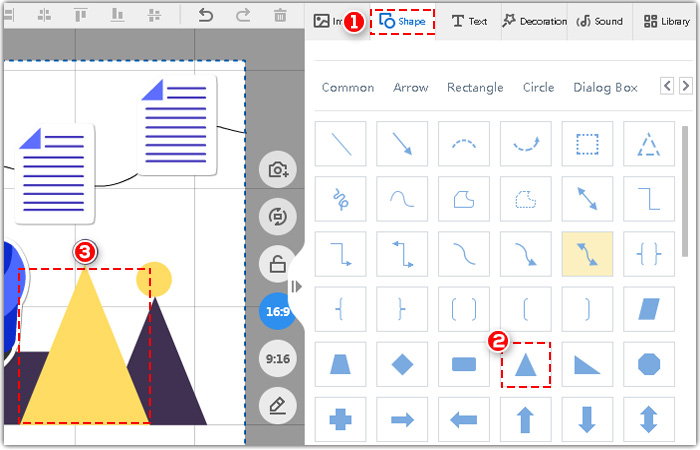
Task: Show the Circle shape category
Action: 538,88
